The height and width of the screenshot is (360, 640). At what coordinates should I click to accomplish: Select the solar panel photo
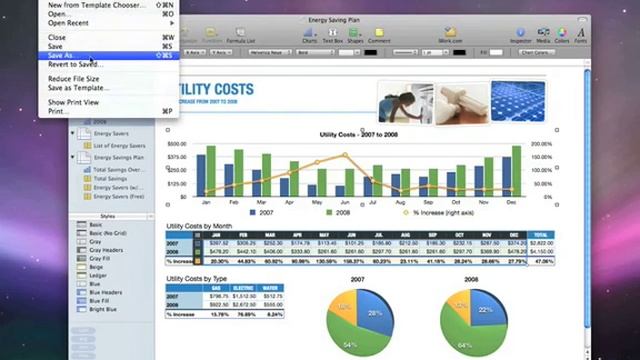coord(518,101)
